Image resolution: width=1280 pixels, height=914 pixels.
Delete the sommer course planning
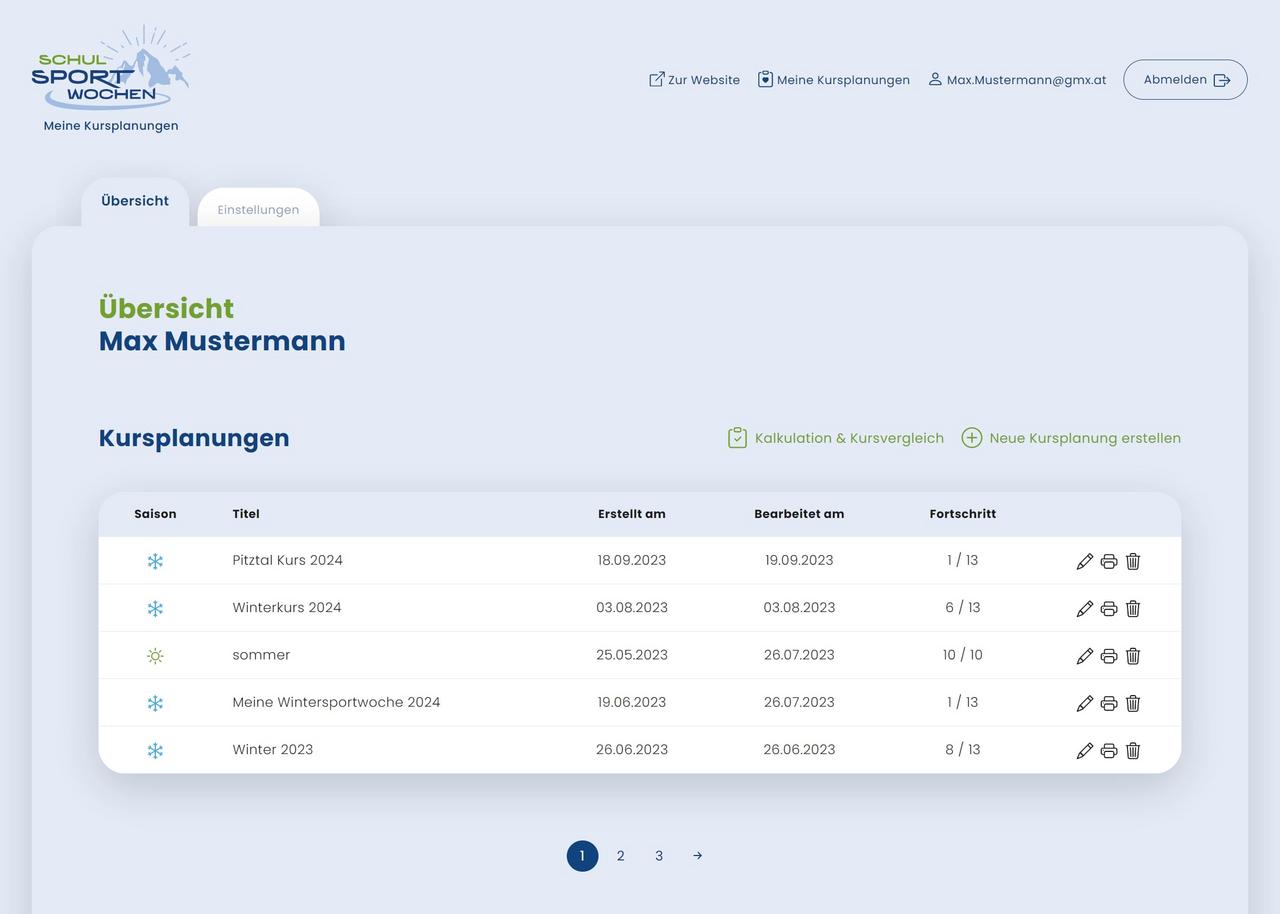(x=1133, y=655)
